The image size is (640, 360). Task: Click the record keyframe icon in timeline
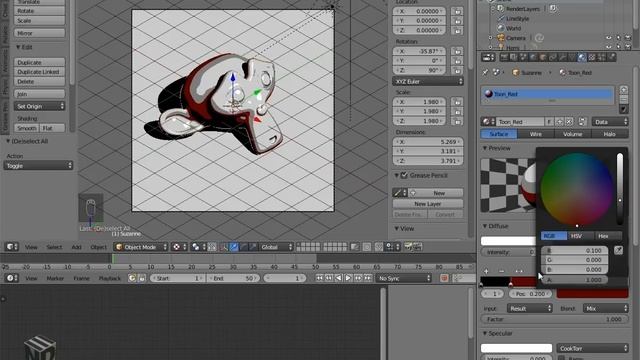click(x=444, y=278)
